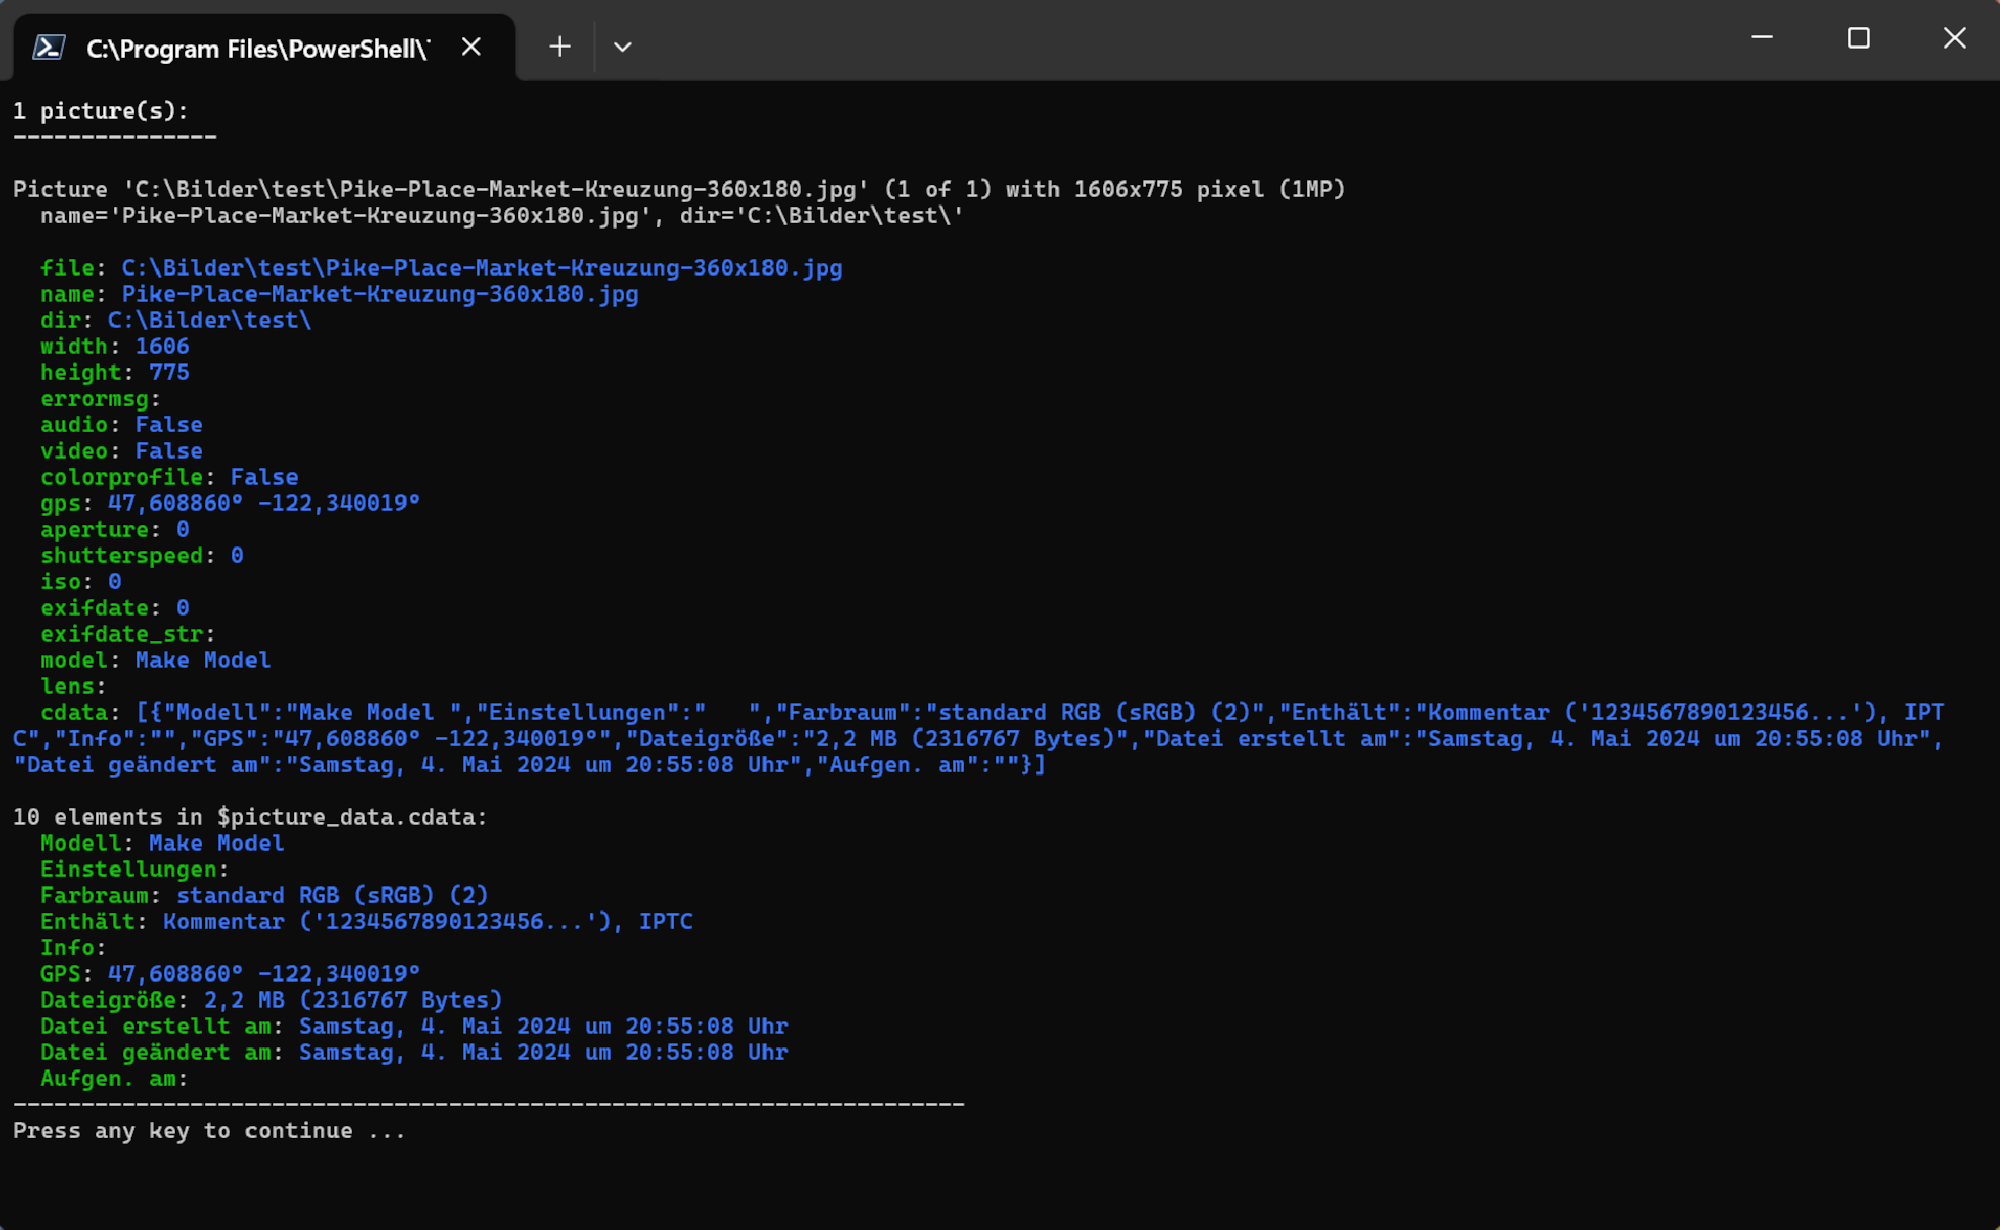Click the blue file path value after 'file:'
Screen dimensions: 2000x1230
coord(481,268)
